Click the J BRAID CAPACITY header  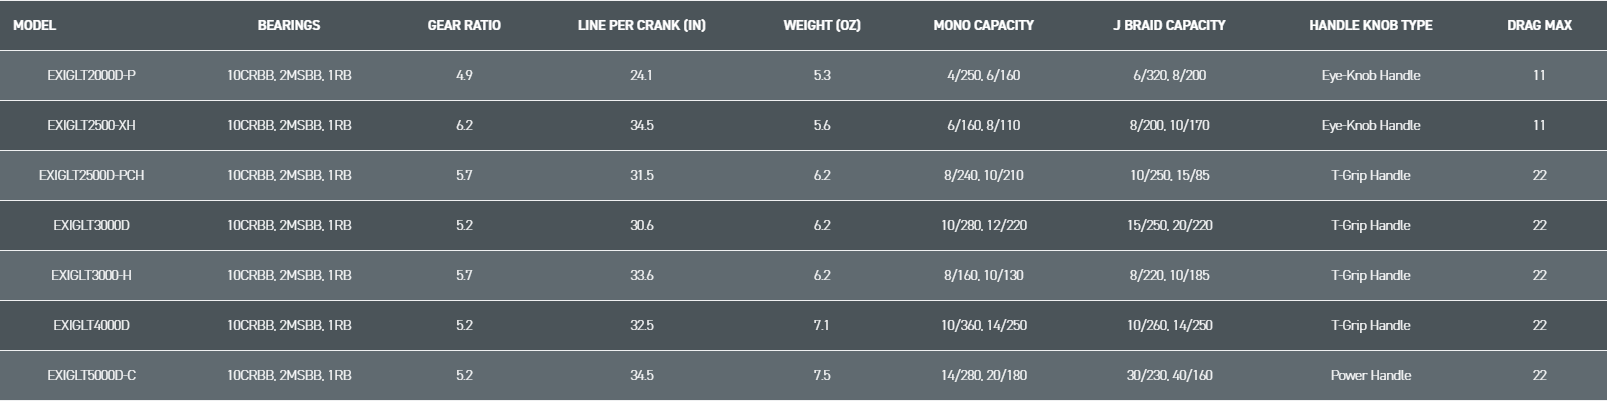1169,25
